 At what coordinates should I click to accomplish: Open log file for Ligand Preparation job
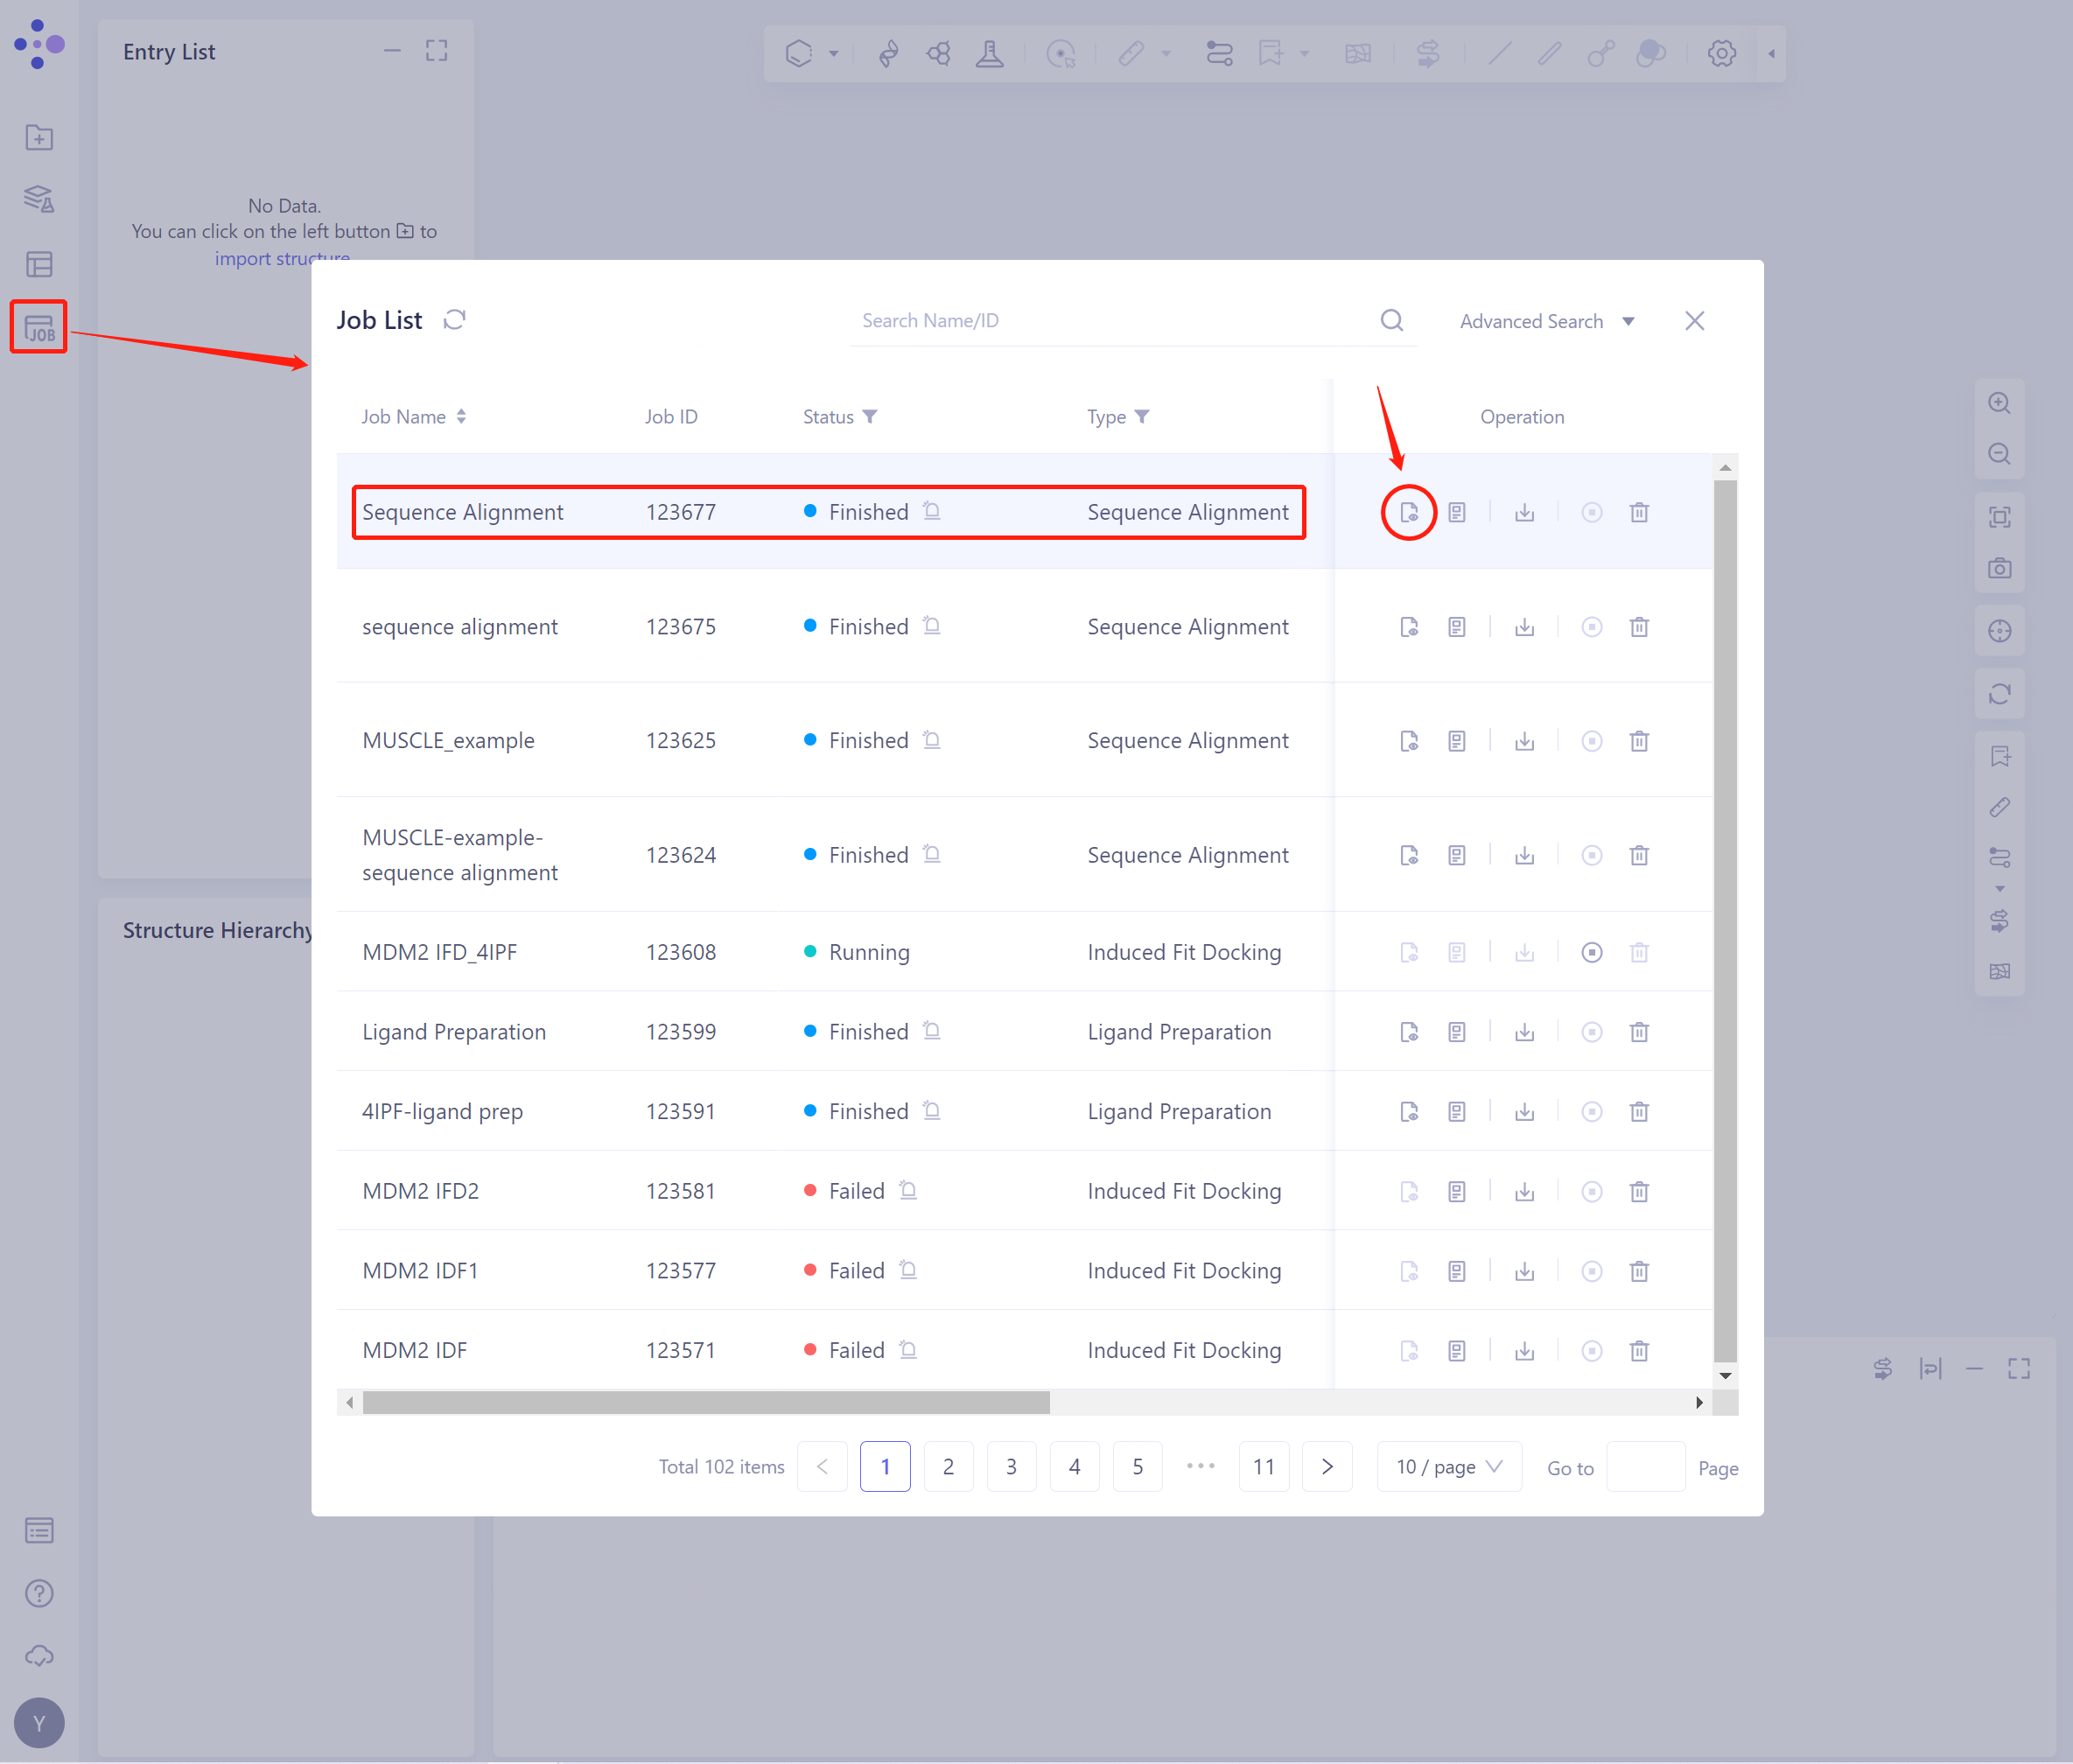[1457, 1032]
